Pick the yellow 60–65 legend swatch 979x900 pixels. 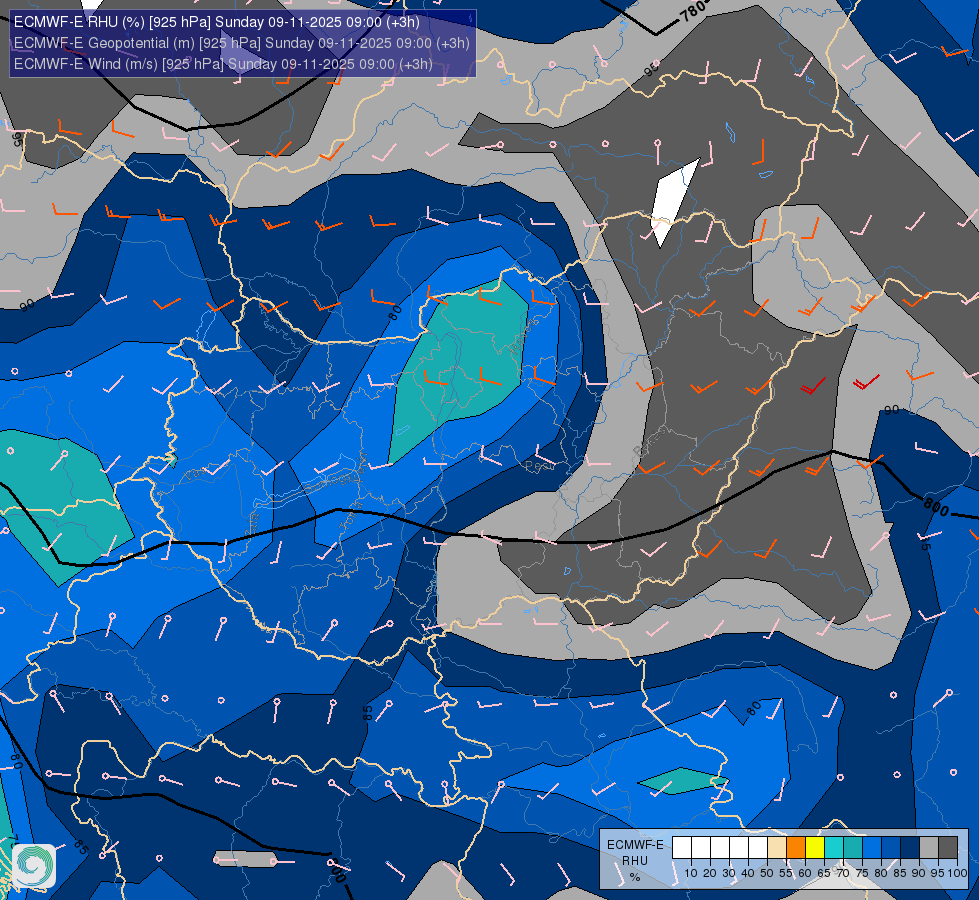click(x=815, y=848)
